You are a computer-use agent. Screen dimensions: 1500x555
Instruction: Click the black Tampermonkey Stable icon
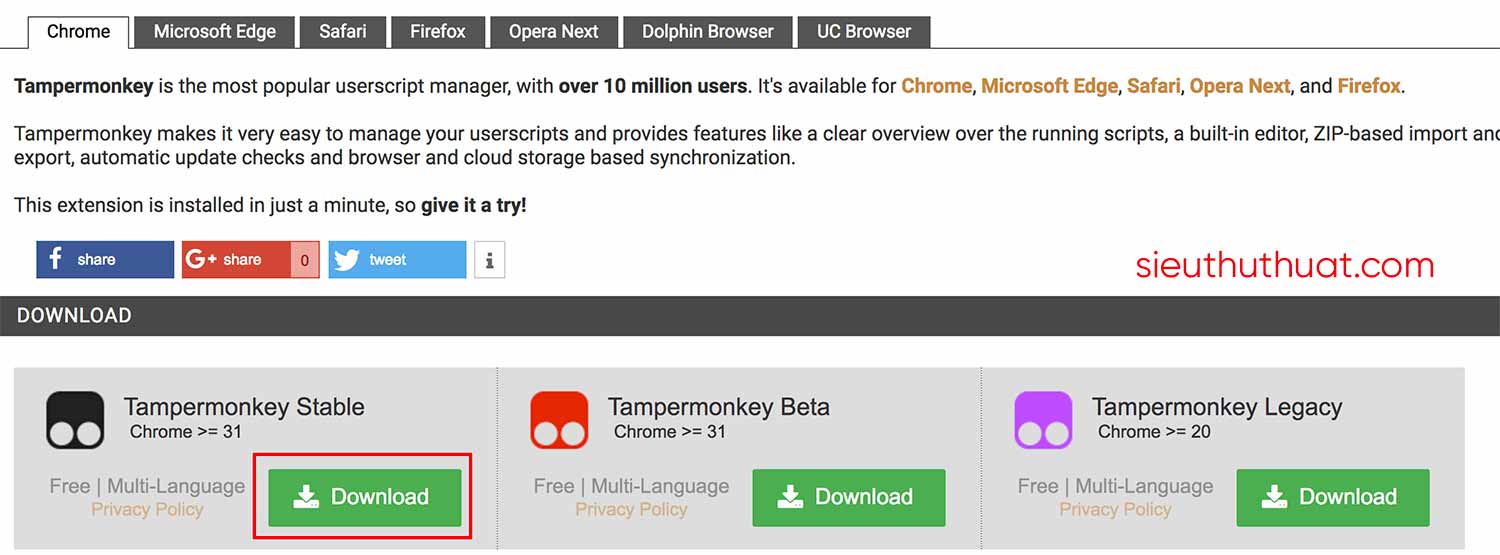(75, 420)
